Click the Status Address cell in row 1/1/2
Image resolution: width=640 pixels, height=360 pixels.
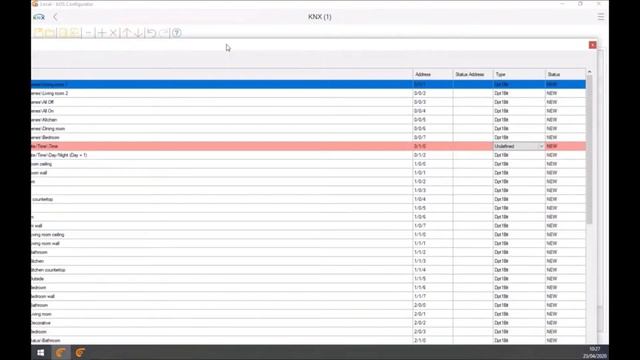click(473, 252)
